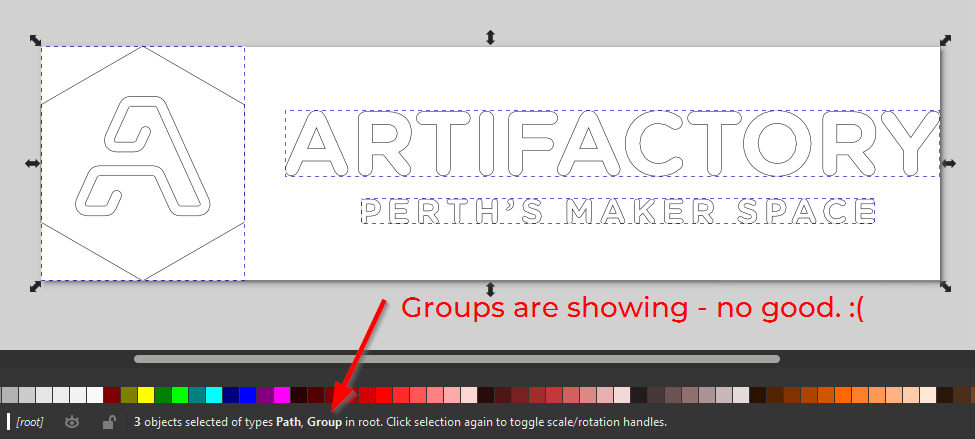The width and height of the screenshot is (975, 439).
Task: Grab the bottom-right corner scale handle
Action: 945,286
